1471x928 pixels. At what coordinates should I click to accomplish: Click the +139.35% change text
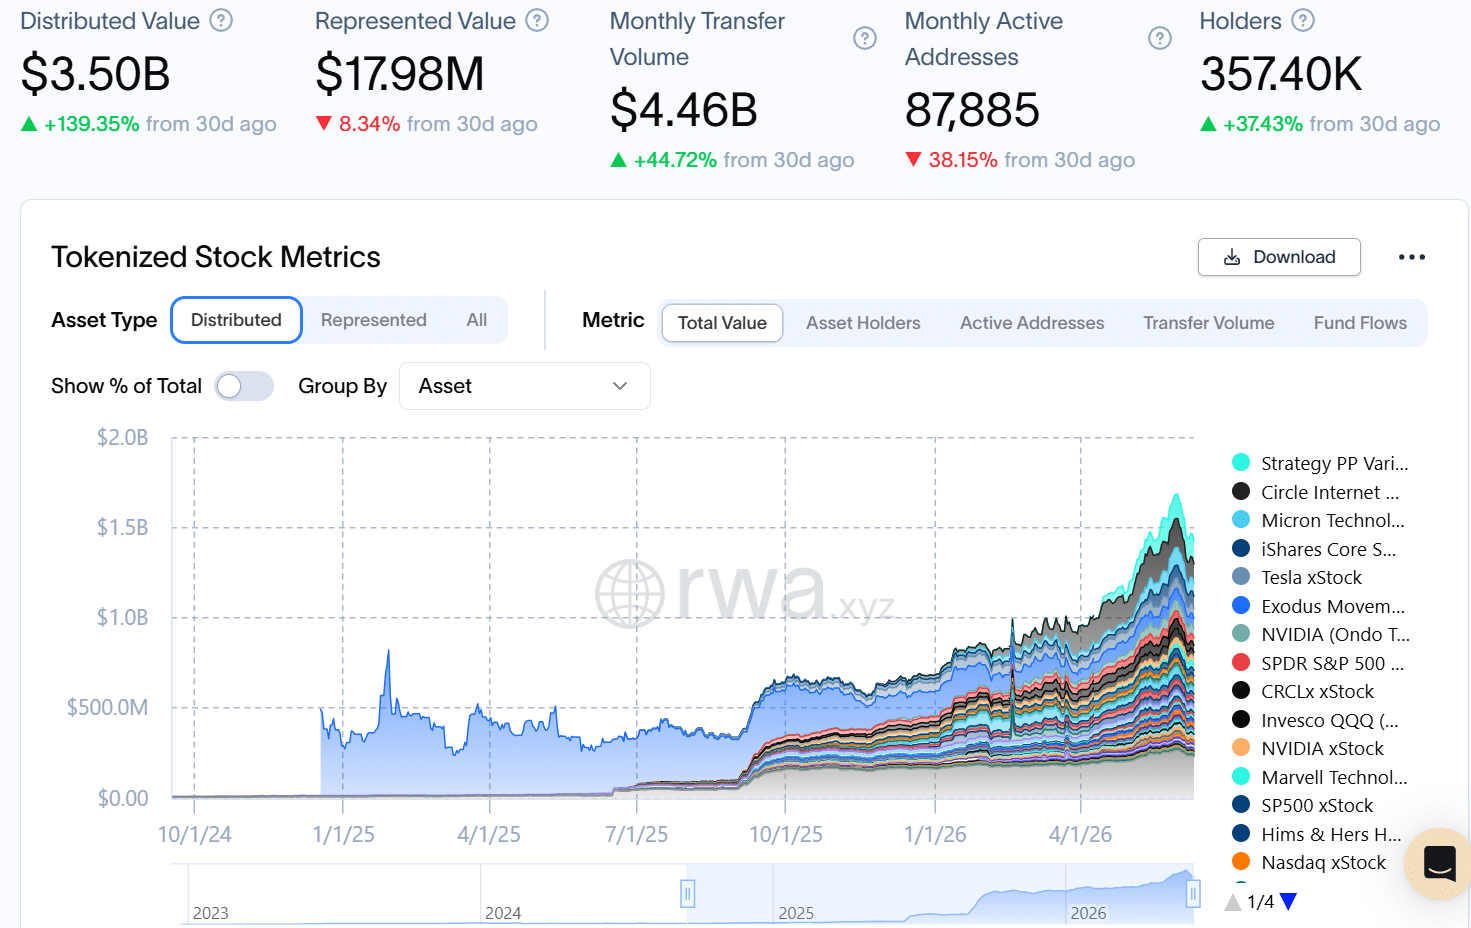click(91, 124)
